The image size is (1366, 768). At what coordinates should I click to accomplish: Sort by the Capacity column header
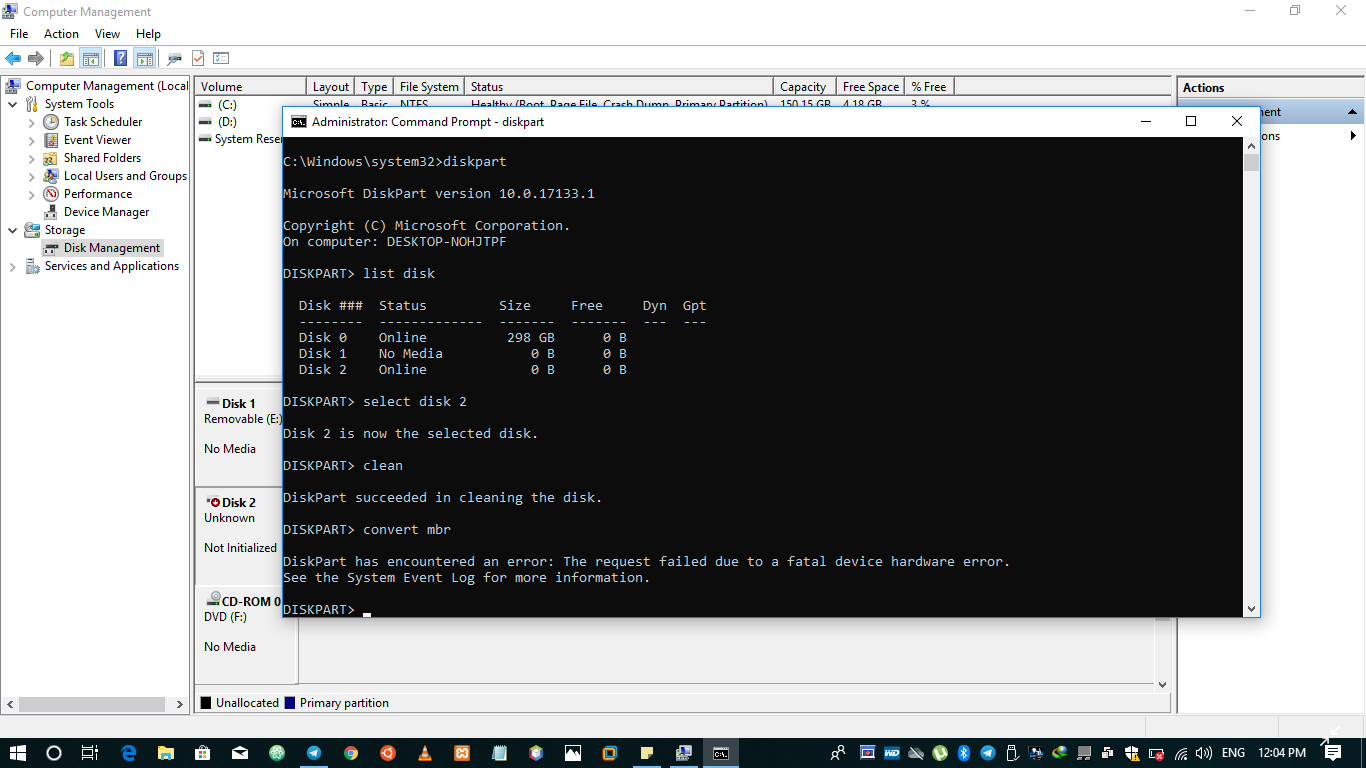coord(805,87)
